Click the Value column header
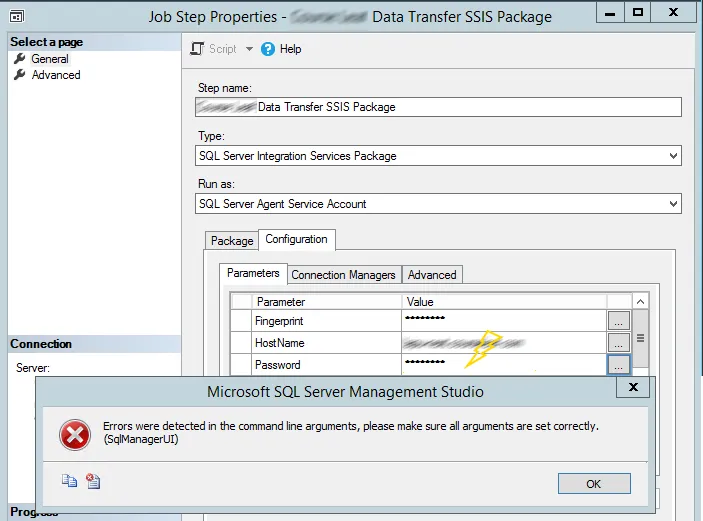The width and height of the screenshot is (703, 521). 504,302
